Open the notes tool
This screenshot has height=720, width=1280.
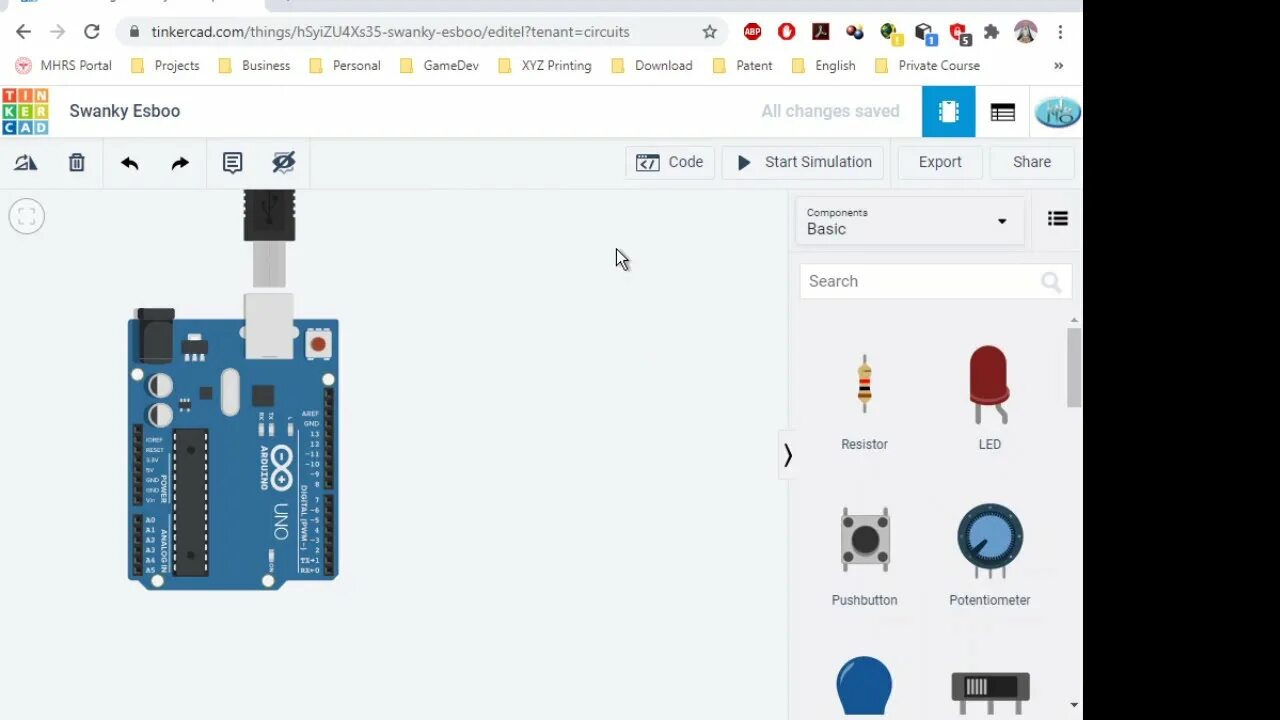pyautogui.click(x=232, y=162)
